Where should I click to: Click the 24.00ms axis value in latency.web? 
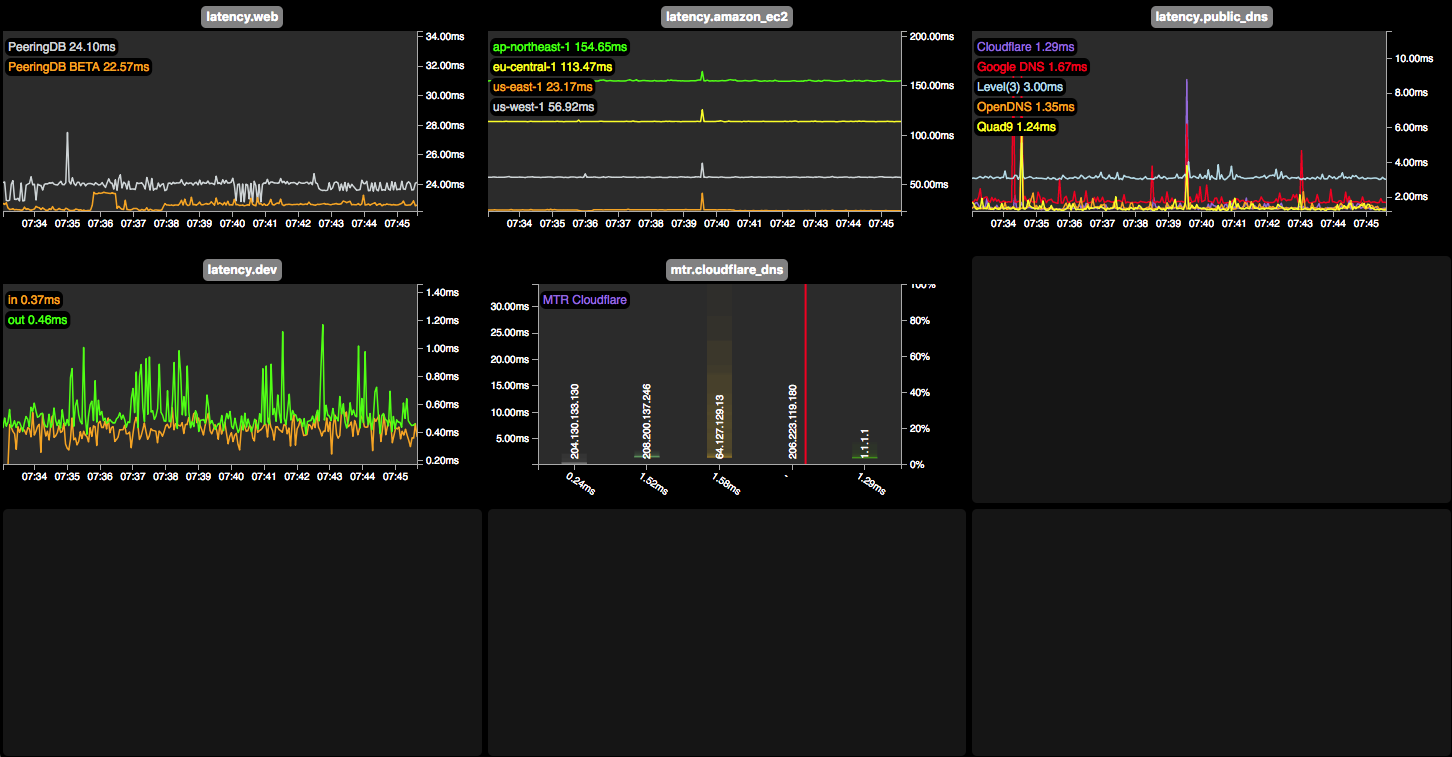tap(445, 184)
